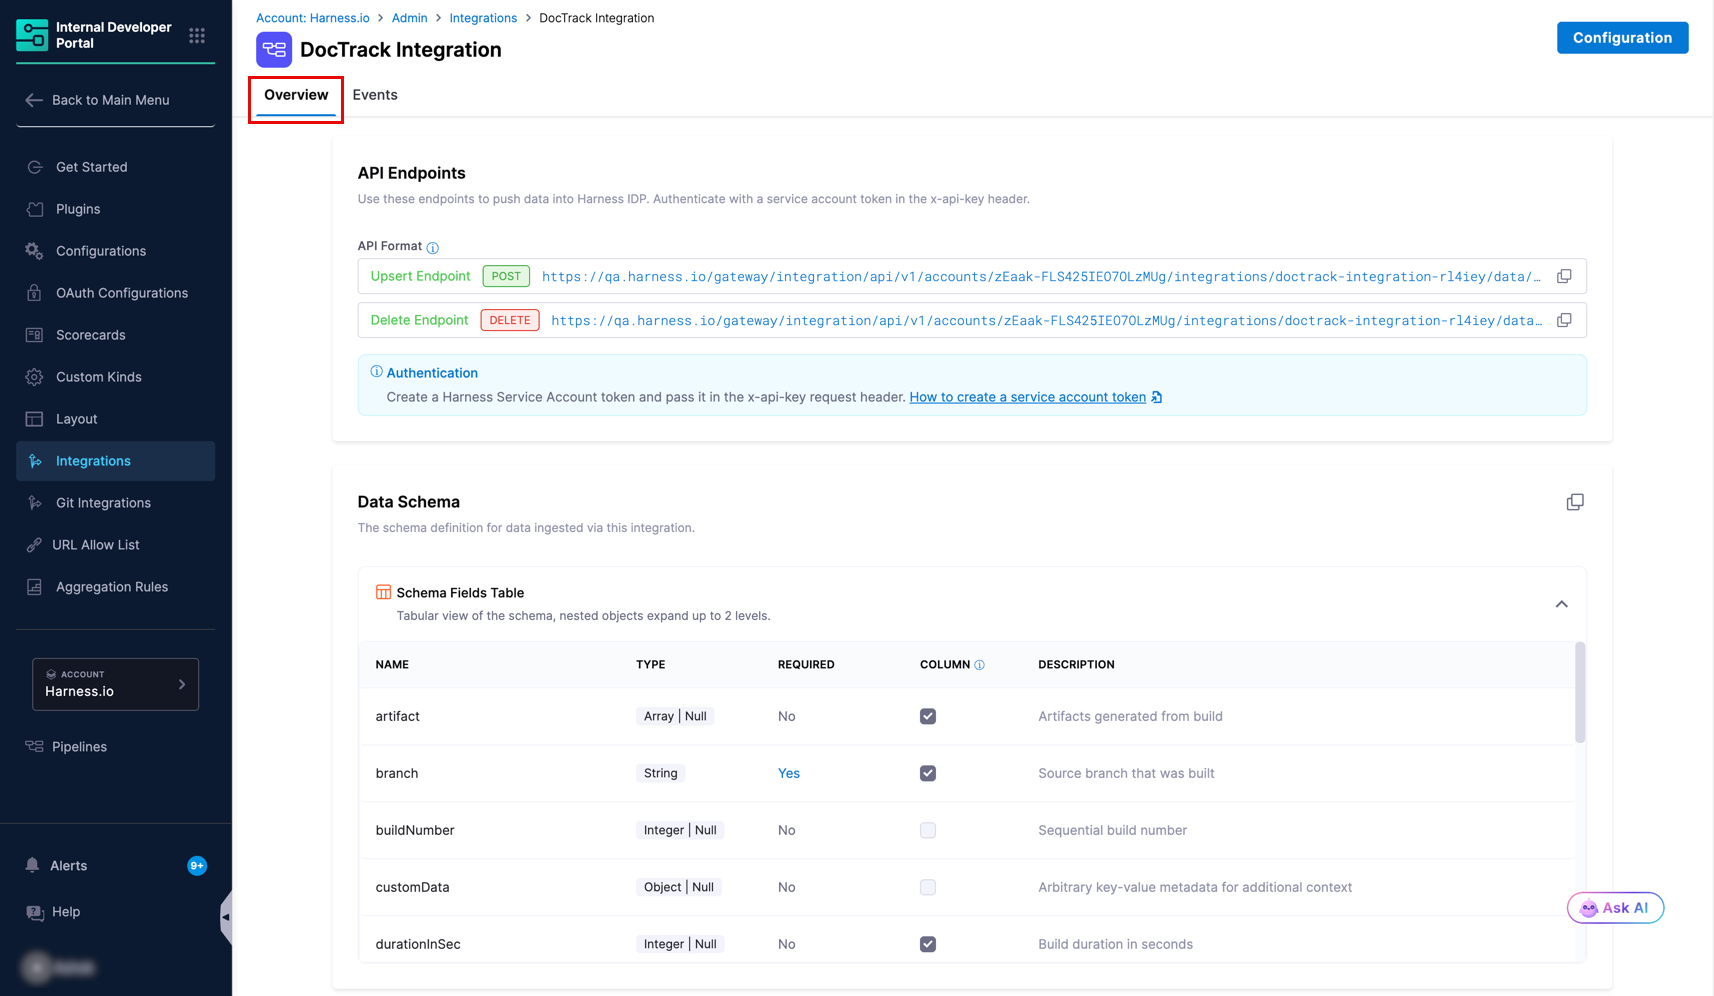Click the external link icon beside token link
1714x996 pixels.
[x=1157, y=397]
